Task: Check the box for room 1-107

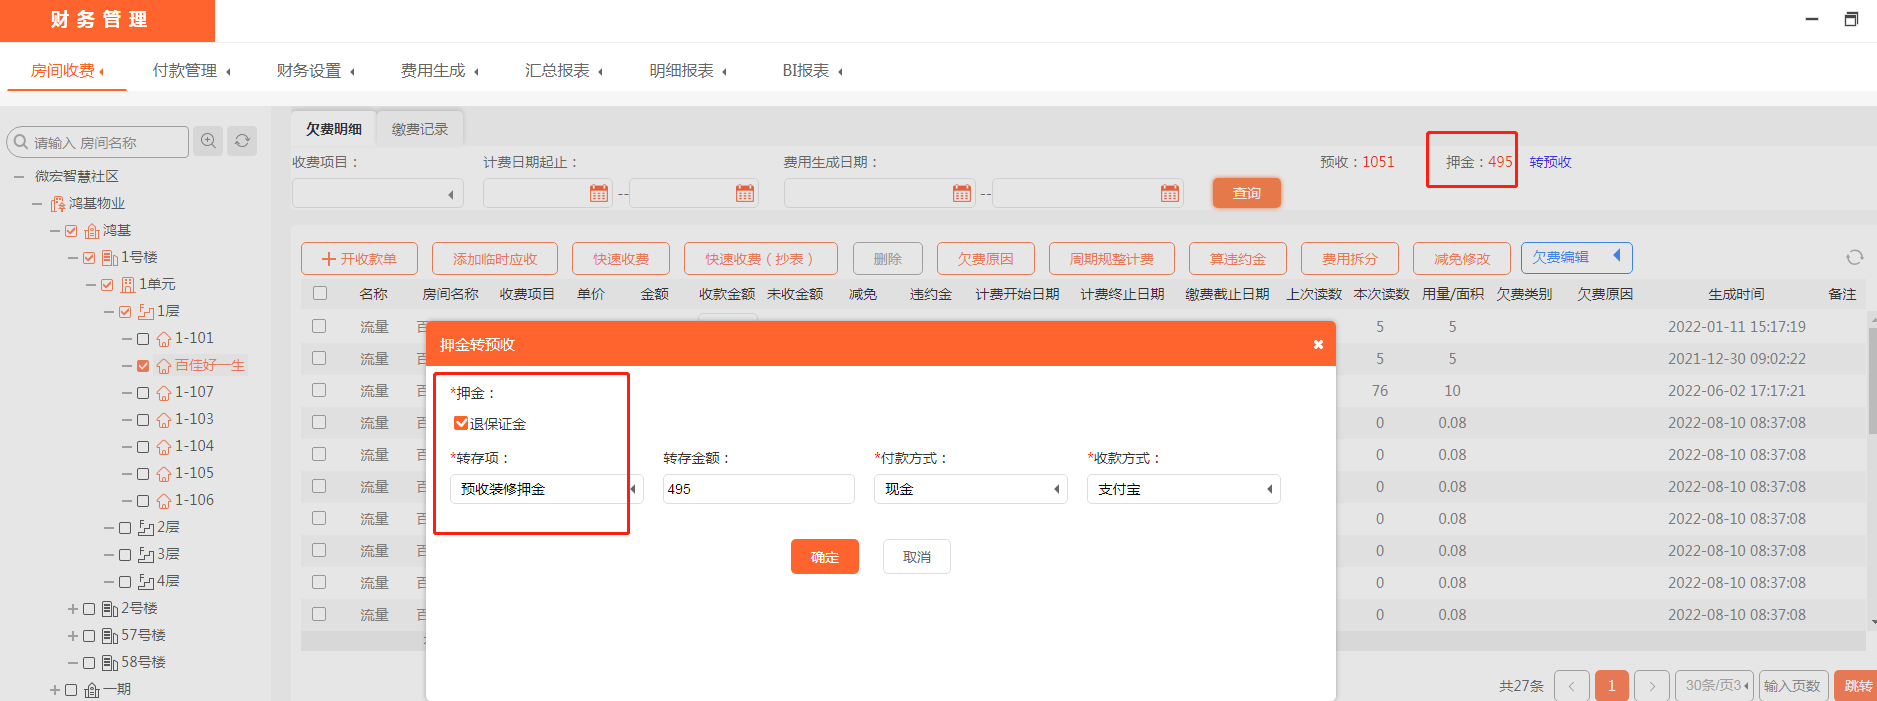Action: click(143, 393)
